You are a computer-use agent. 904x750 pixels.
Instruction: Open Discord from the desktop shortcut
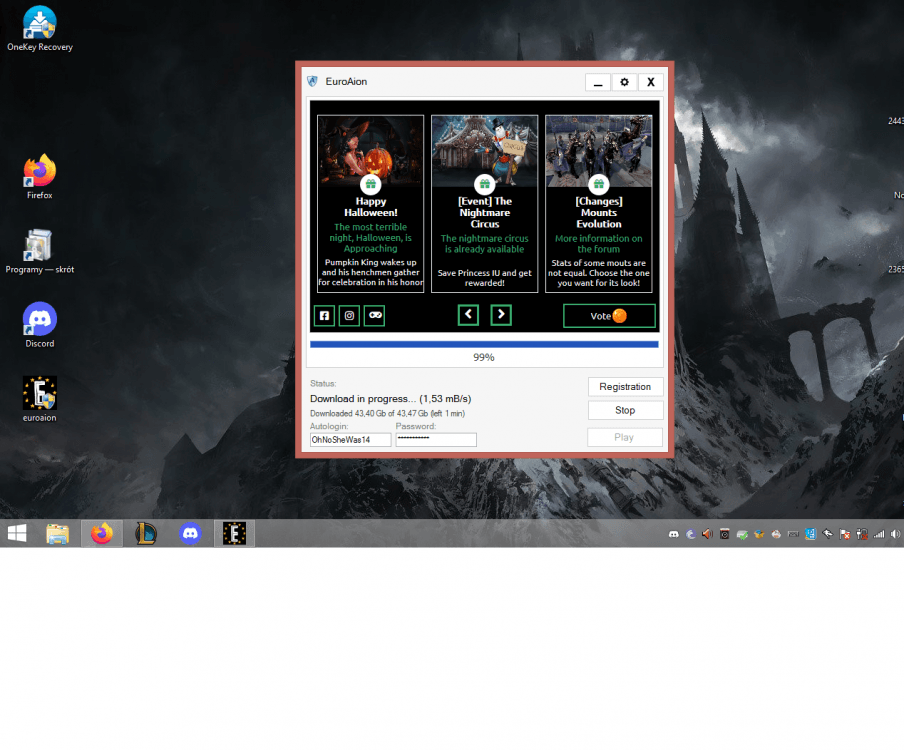[x=40, y=320]
